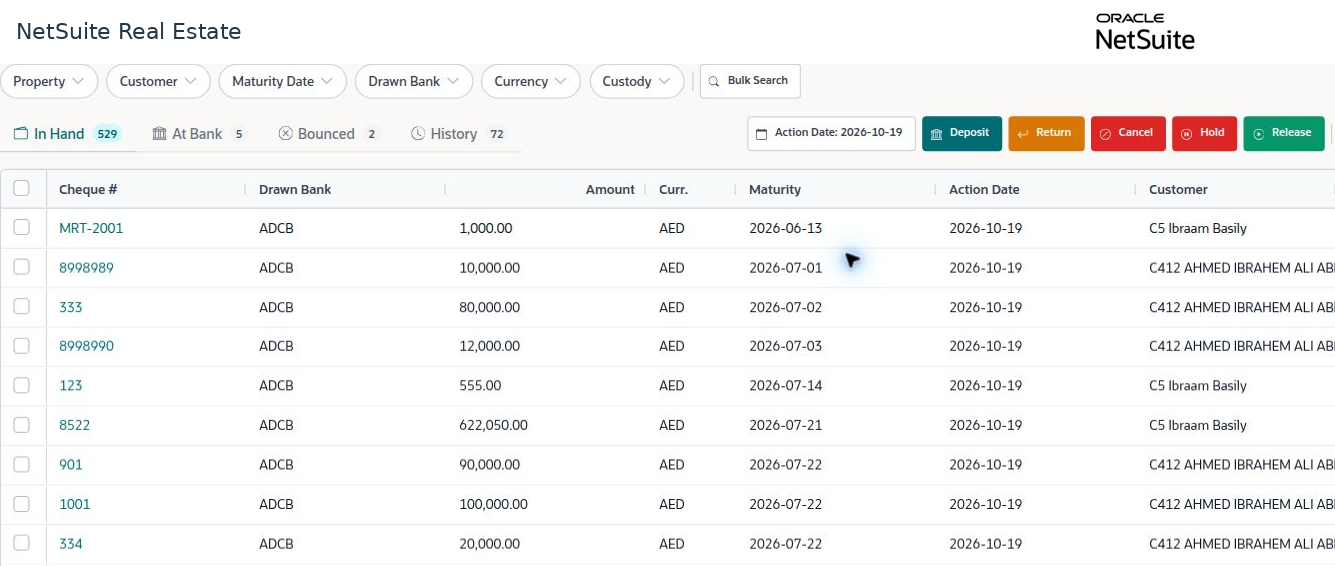Open cheque link MRT-2001
This screenshot has width=1335, height=566.
click(91, 228)
